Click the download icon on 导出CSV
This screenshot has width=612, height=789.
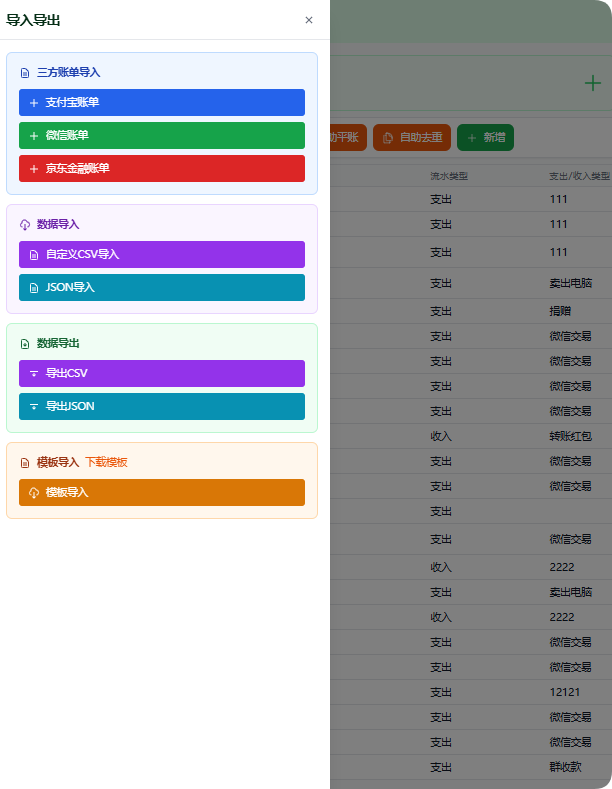[x=34, y=374]
